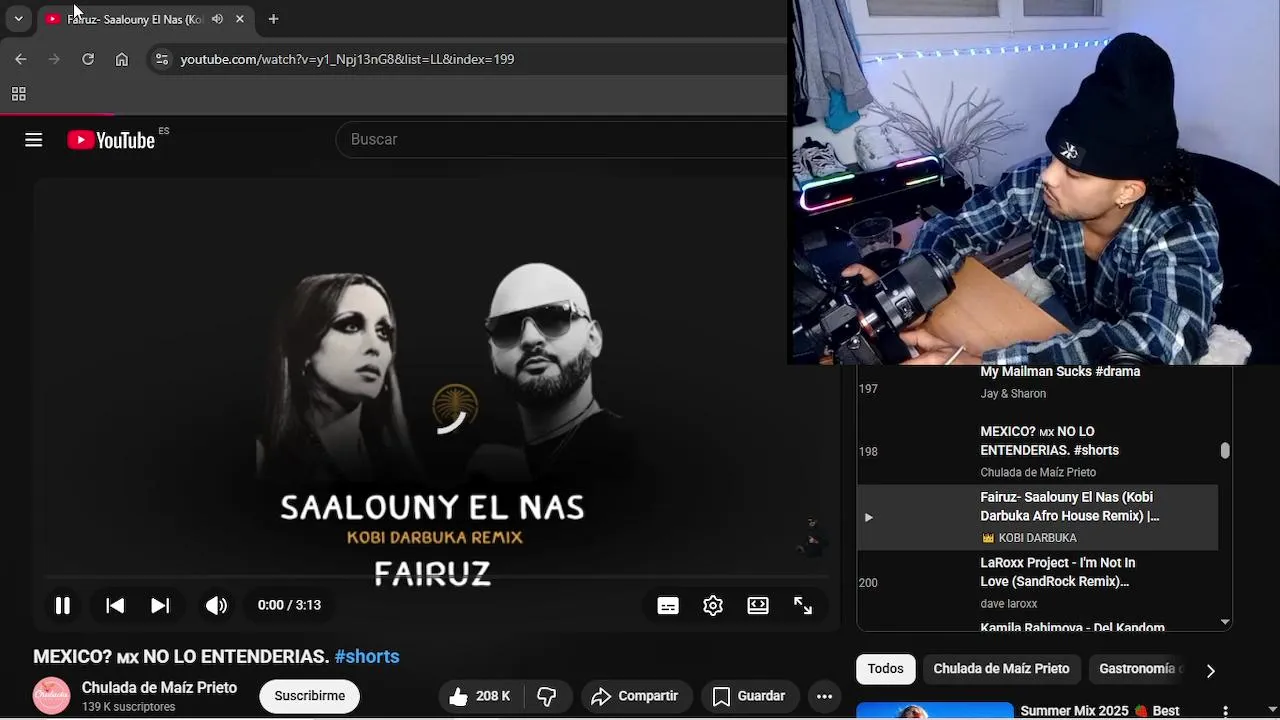This screenshot has width=1280, height=720.
Task: Click the KOBI DARBUKA channel name in playlist
Action: tap(1037, 538)
